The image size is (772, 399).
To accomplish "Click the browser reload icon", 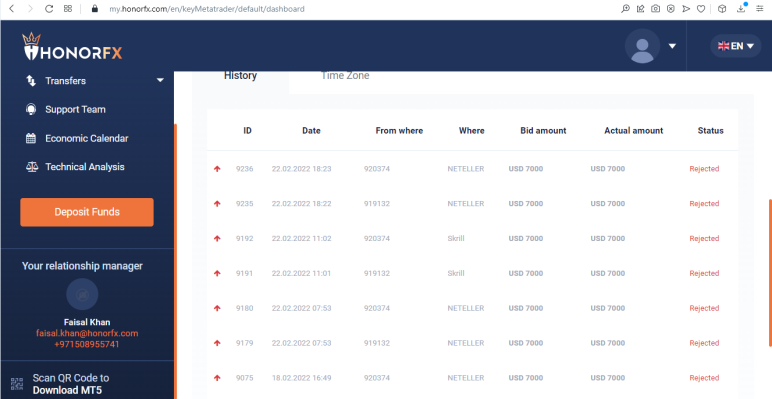I will point(49,9).
